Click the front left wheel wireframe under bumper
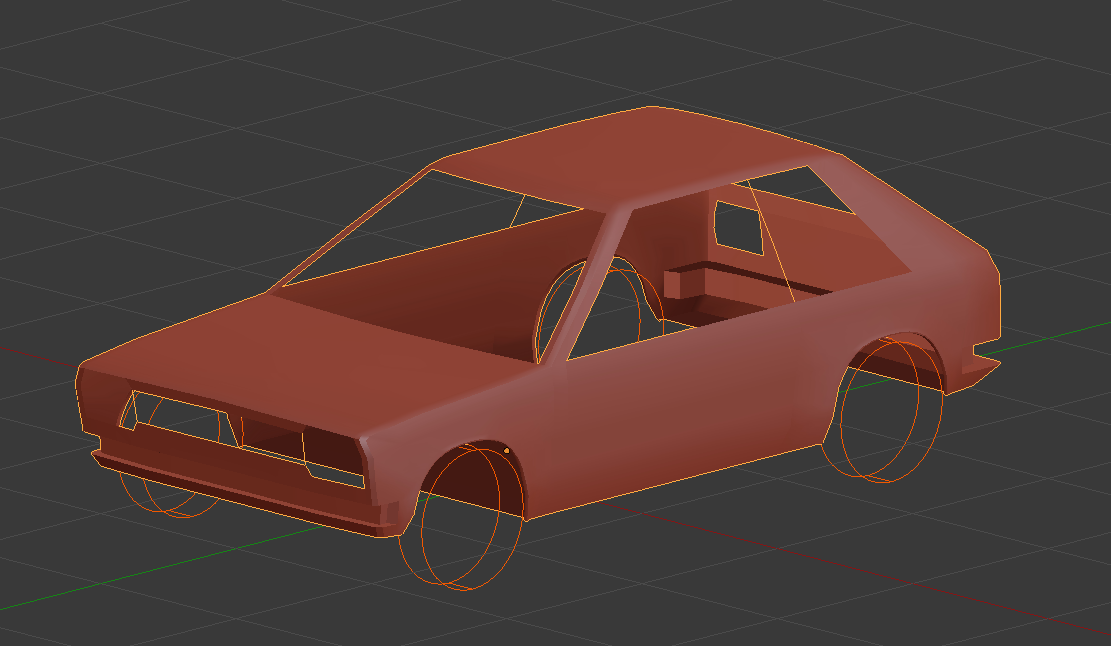The image size is (1111, 646). pos(169,496)
